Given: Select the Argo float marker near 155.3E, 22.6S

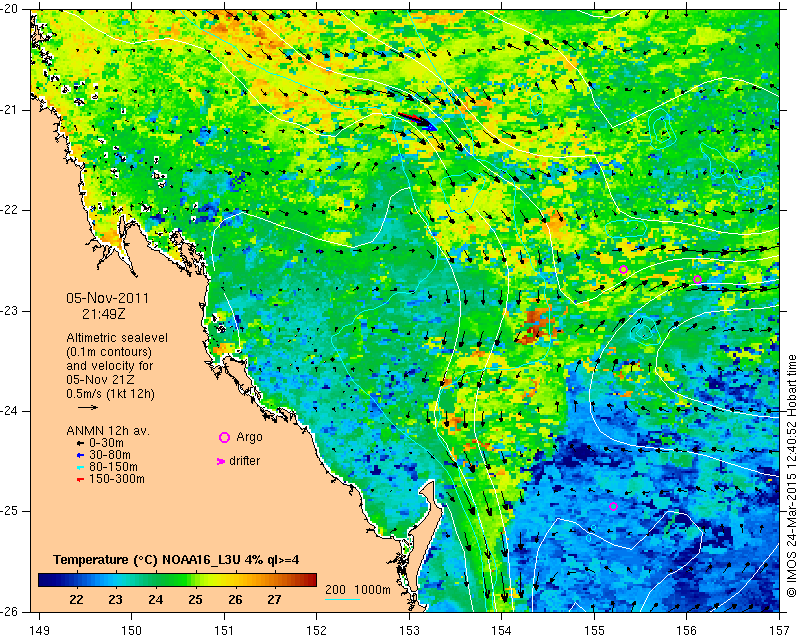Looking at the screenshot, I should point(623,269).
